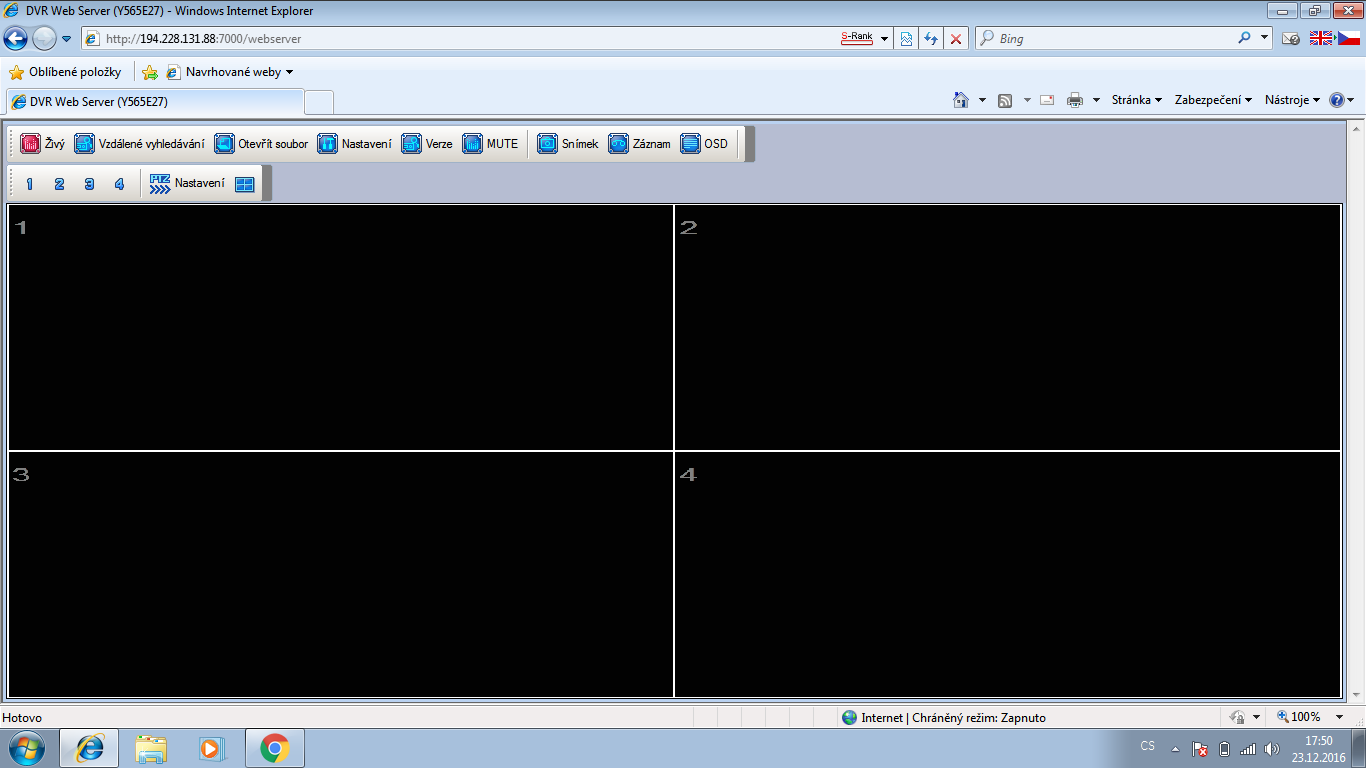Click the RSS feeds icon

1005,100
